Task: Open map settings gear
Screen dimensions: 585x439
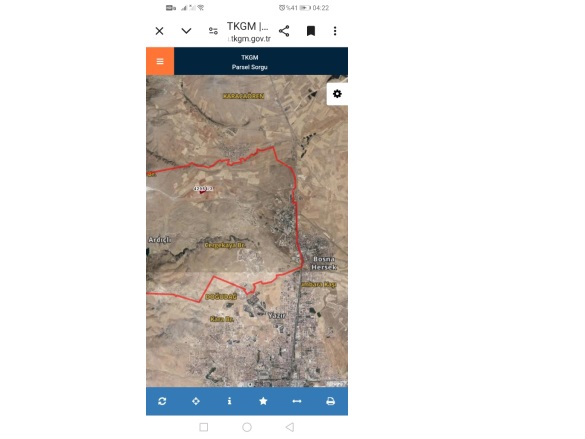Action: (x=337, y=94)
